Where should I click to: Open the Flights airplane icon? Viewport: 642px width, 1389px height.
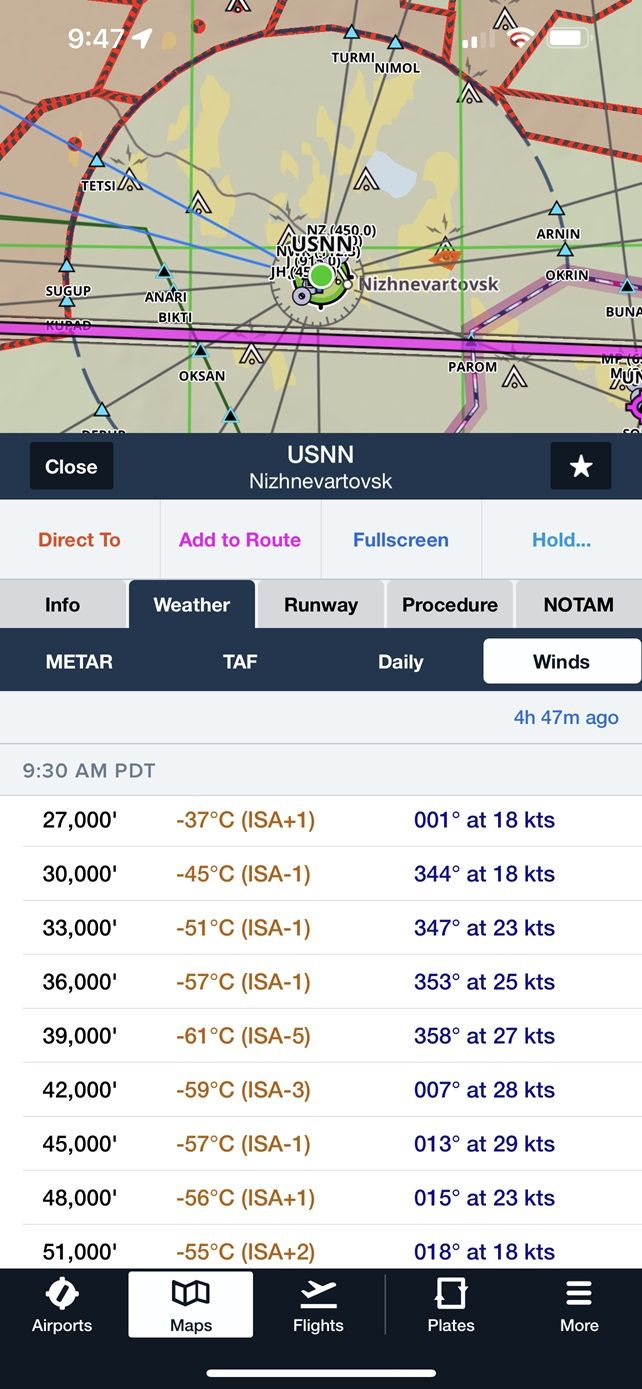[318, 1304]
